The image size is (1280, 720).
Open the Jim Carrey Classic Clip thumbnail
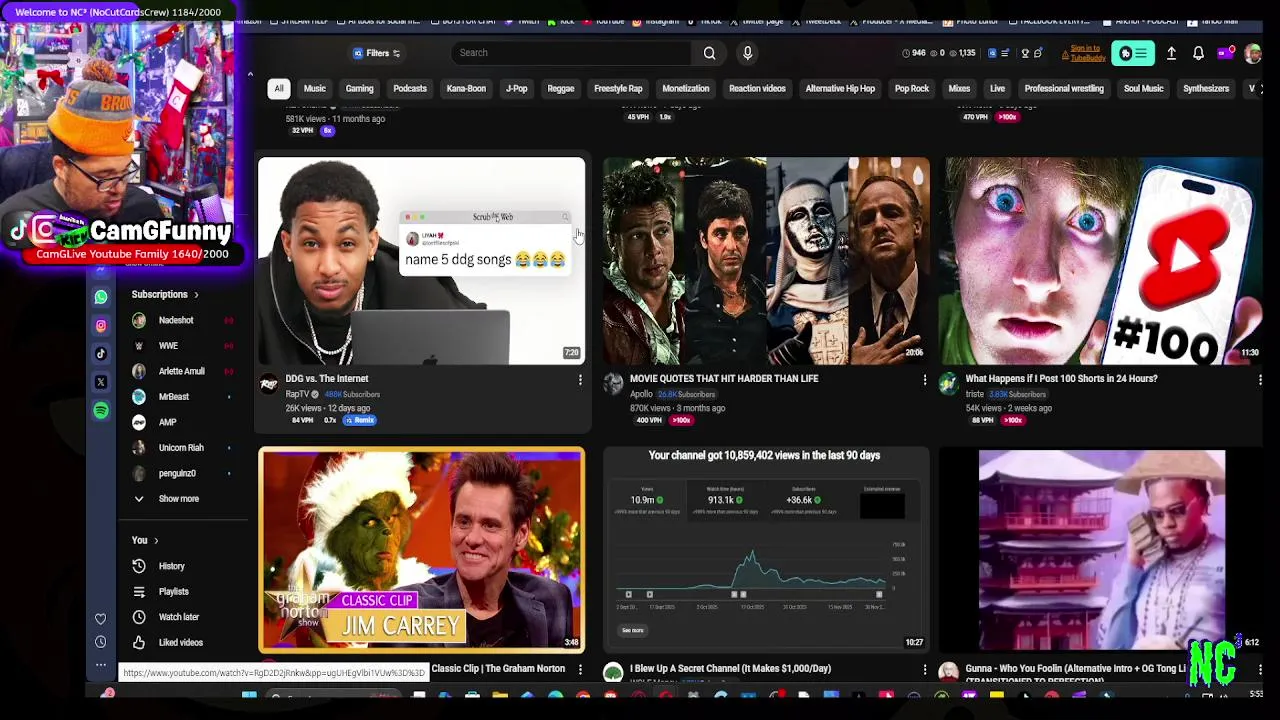tap(421, 550)
